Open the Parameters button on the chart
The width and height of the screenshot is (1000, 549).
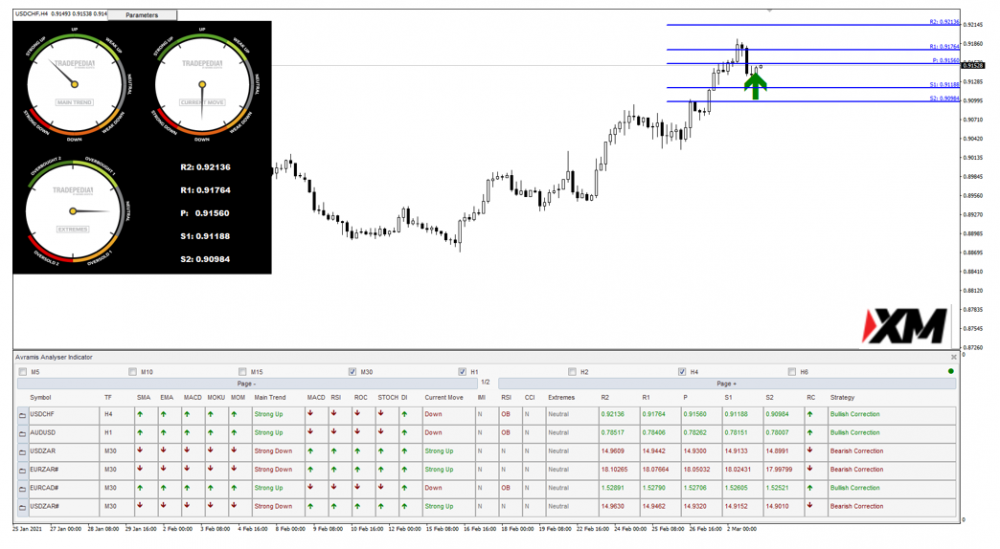(x=142, y=15)
